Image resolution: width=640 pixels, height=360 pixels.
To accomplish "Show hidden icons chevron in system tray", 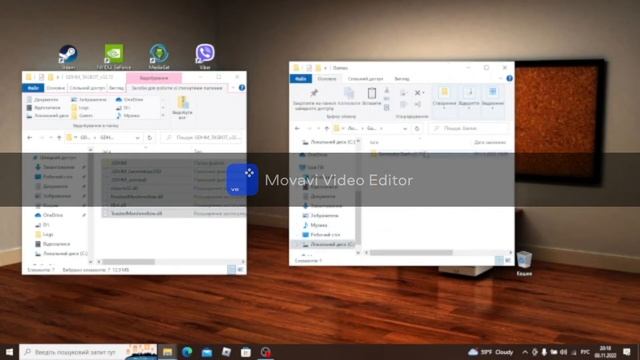I will [x=525, y=352].
